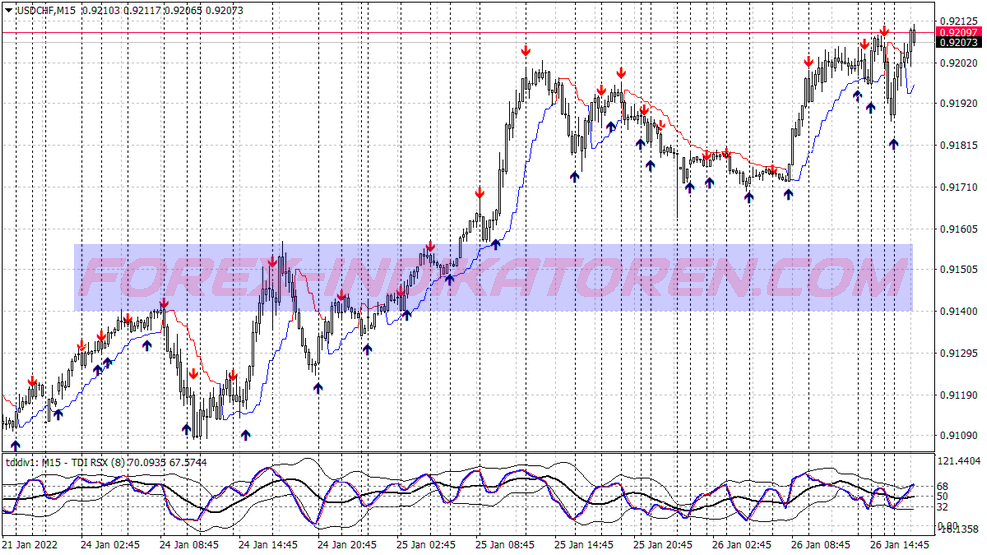Click the 21 Jan 2022 date label
Screen dimensions: 987x555
(x=30, y=544)
